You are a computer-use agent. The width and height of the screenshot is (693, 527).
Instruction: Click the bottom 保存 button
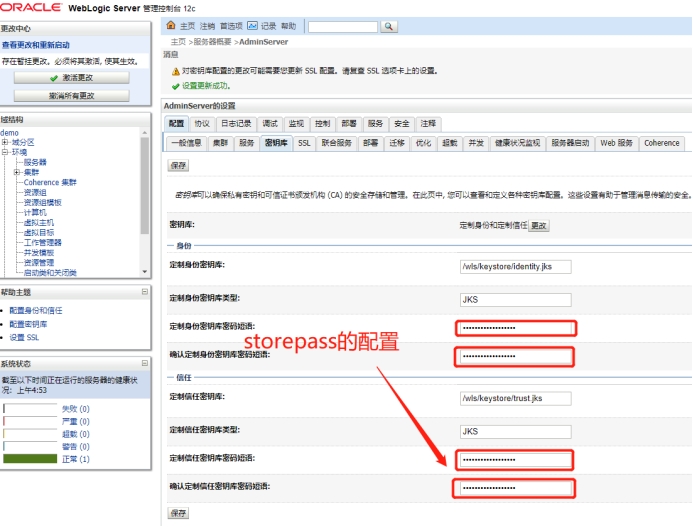179,513
